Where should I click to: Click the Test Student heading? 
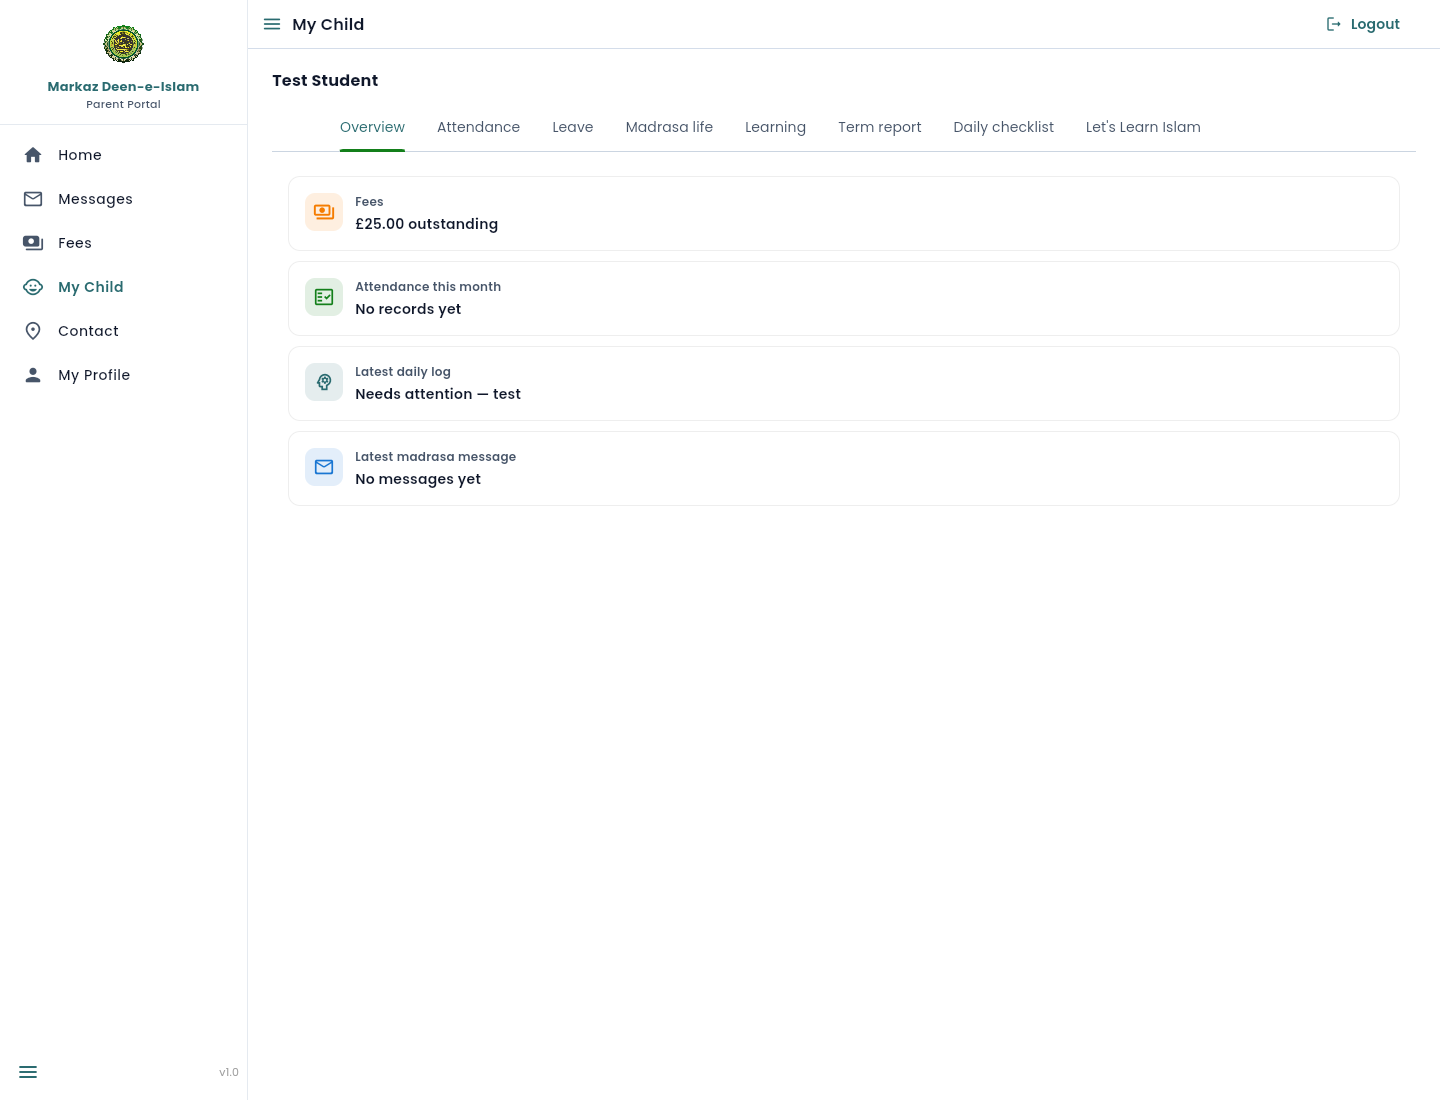point(325,81)
